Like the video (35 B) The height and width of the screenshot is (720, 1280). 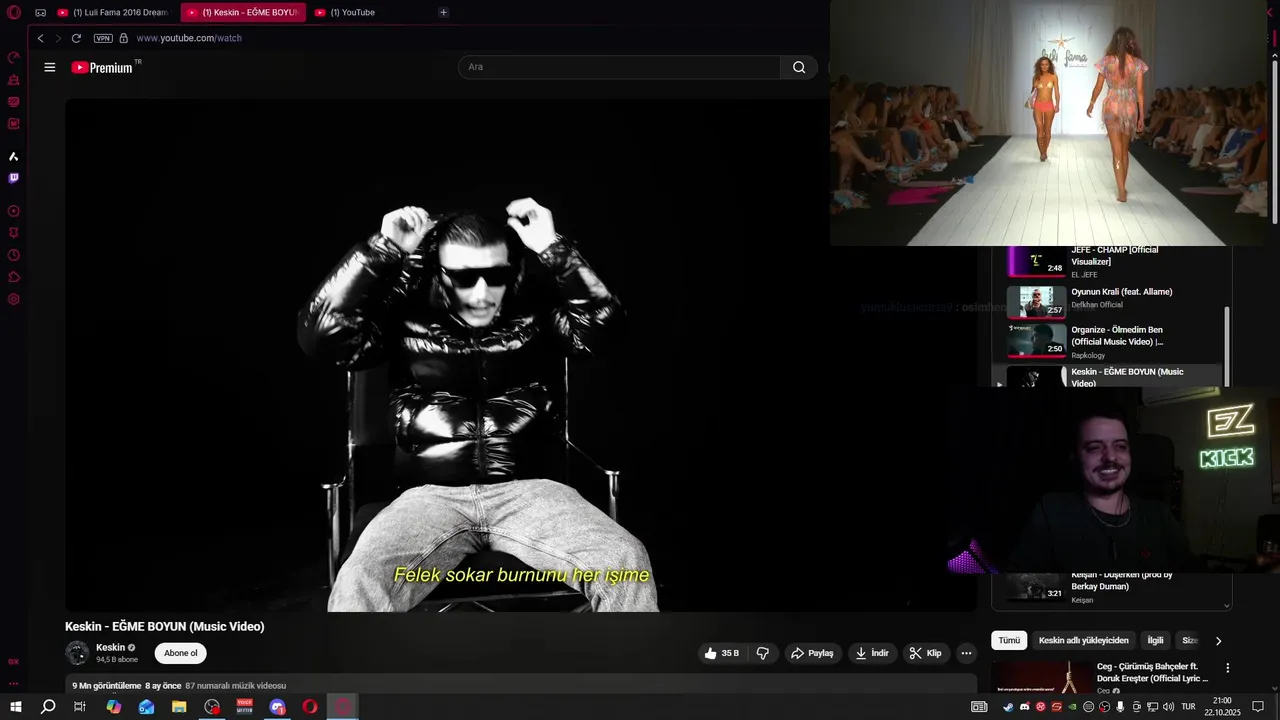tap(722, 653)
